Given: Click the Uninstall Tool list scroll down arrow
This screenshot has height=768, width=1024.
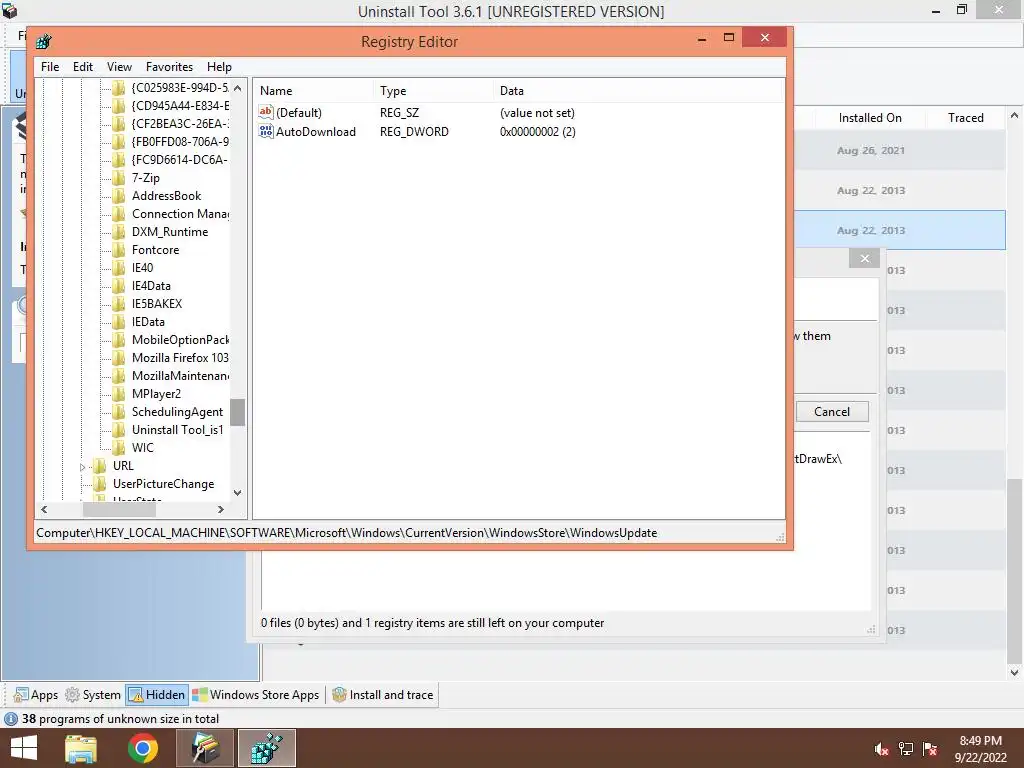Looking at the screenshot, I should pyautogui.click(x=1014, y=672).
